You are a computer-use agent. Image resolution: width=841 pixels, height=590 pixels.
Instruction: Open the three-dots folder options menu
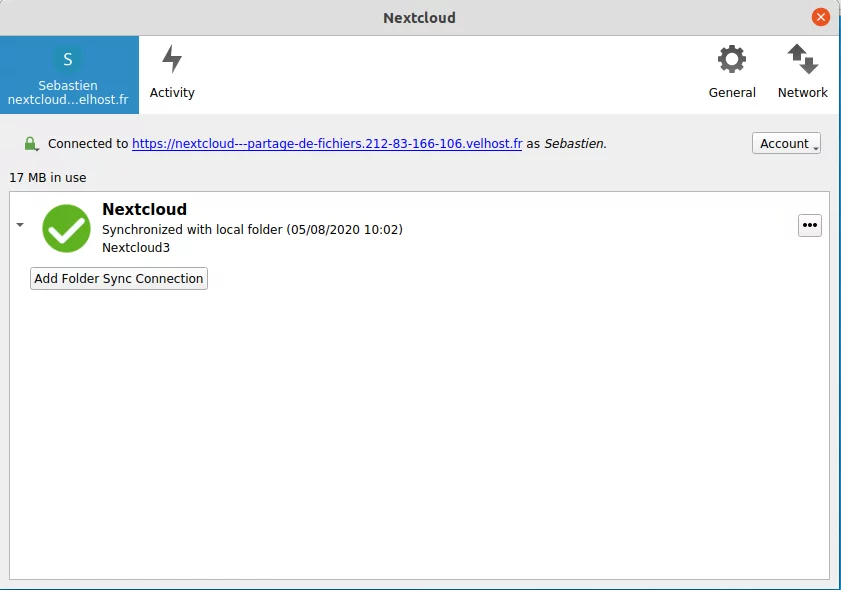click(809, 225)
